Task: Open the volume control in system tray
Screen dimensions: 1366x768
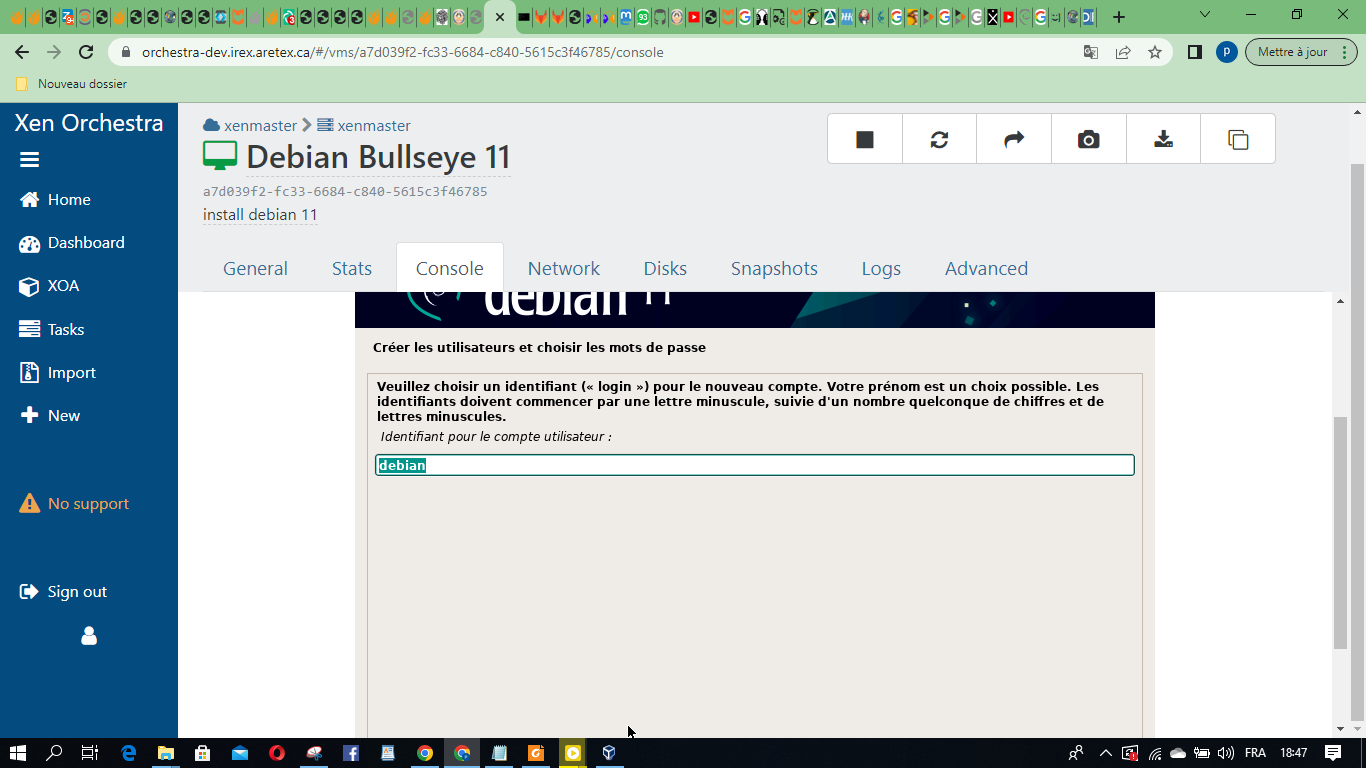Action: click(1225, 753)
